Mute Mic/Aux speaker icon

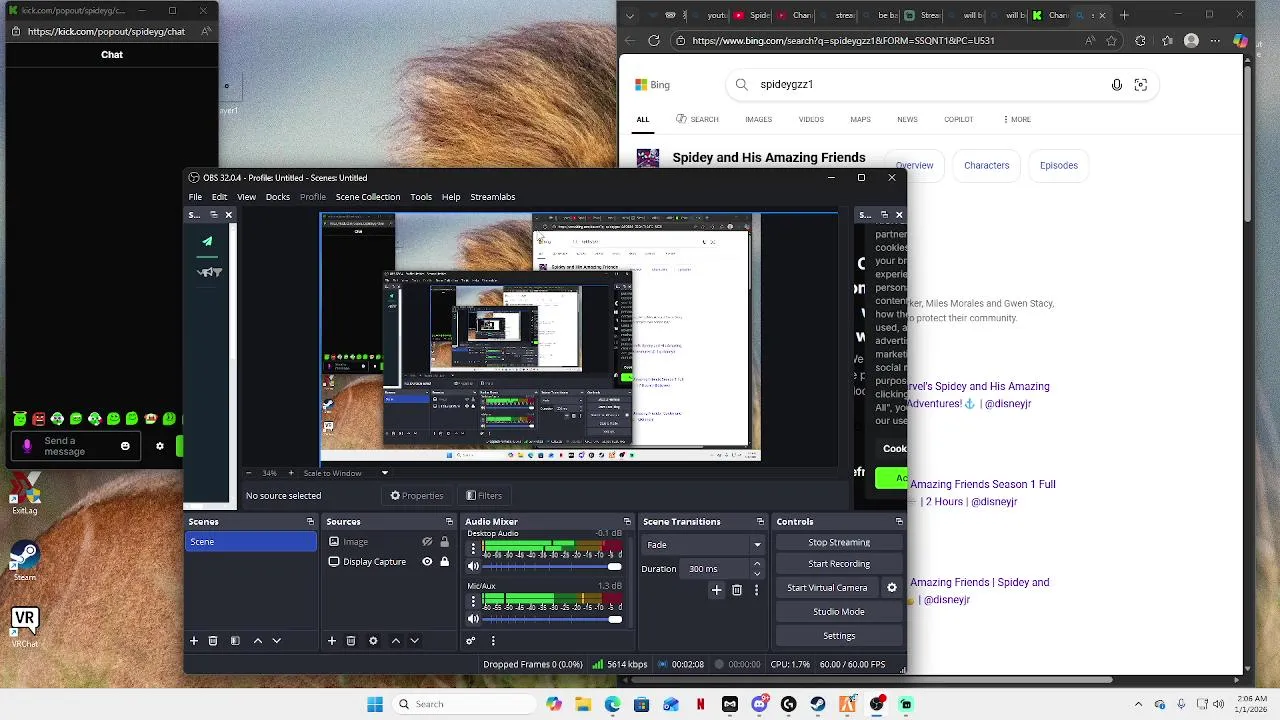474,620
